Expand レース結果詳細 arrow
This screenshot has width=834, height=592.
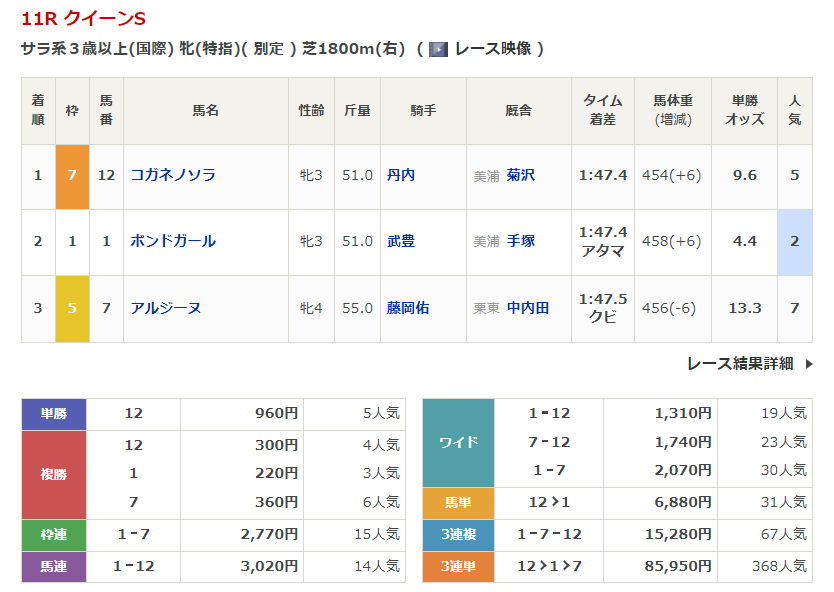point(808,364)
